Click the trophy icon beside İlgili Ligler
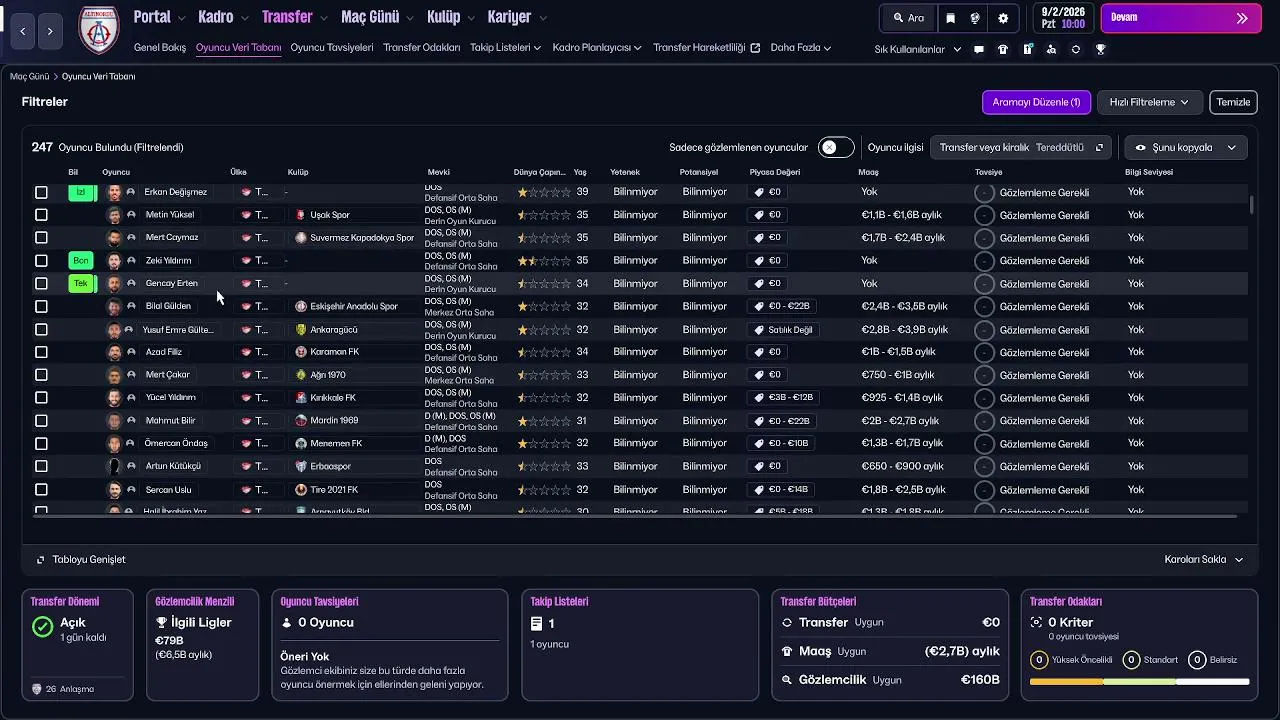The width and height of the screenshot is (1280, 720). click(x=162, y=623)
